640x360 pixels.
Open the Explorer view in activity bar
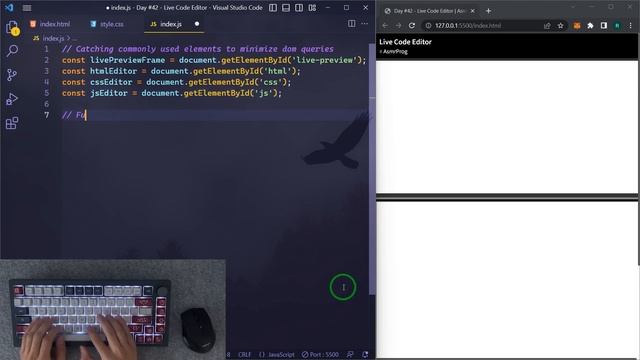pos(12,28)
